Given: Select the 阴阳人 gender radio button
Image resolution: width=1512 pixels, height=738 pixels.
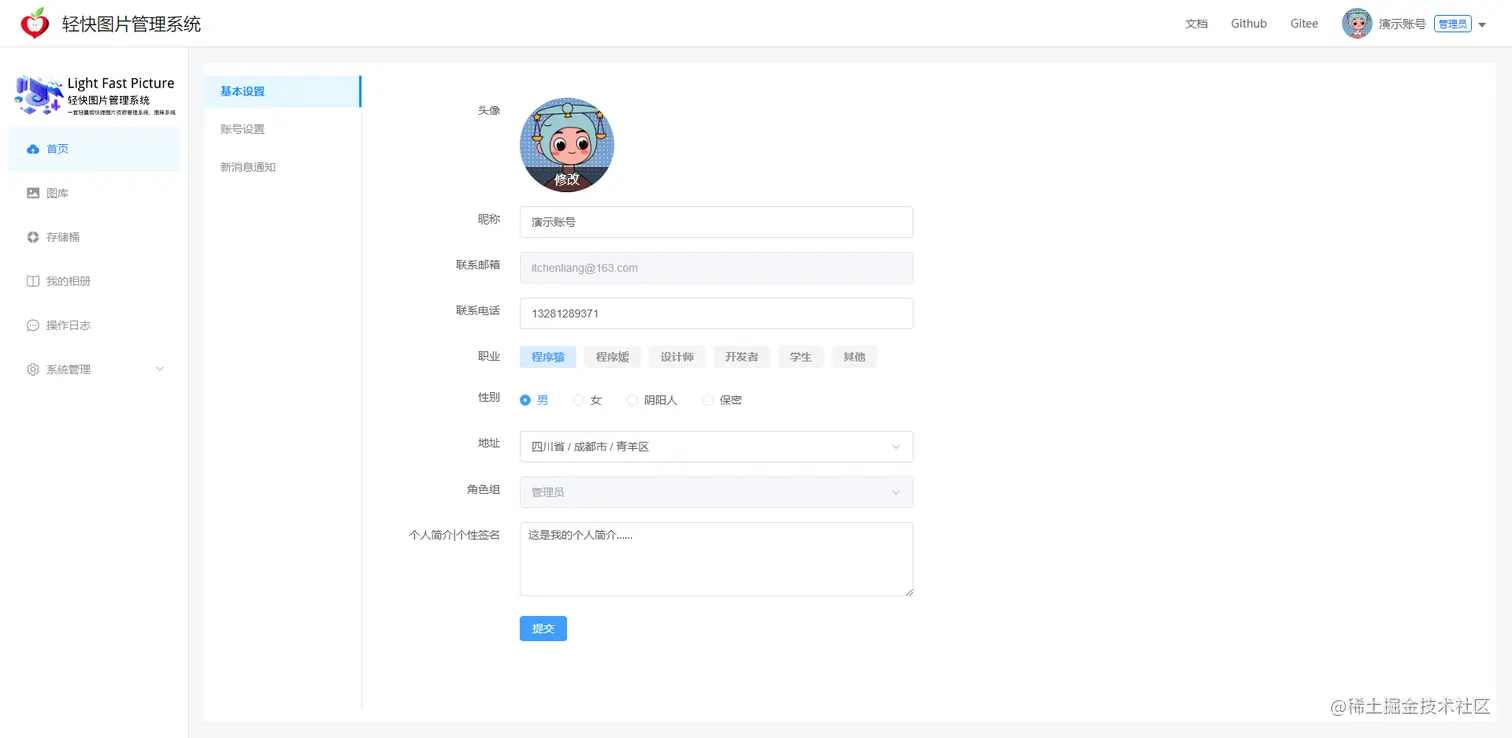Looking at the screenshot, I should point(632,400).
